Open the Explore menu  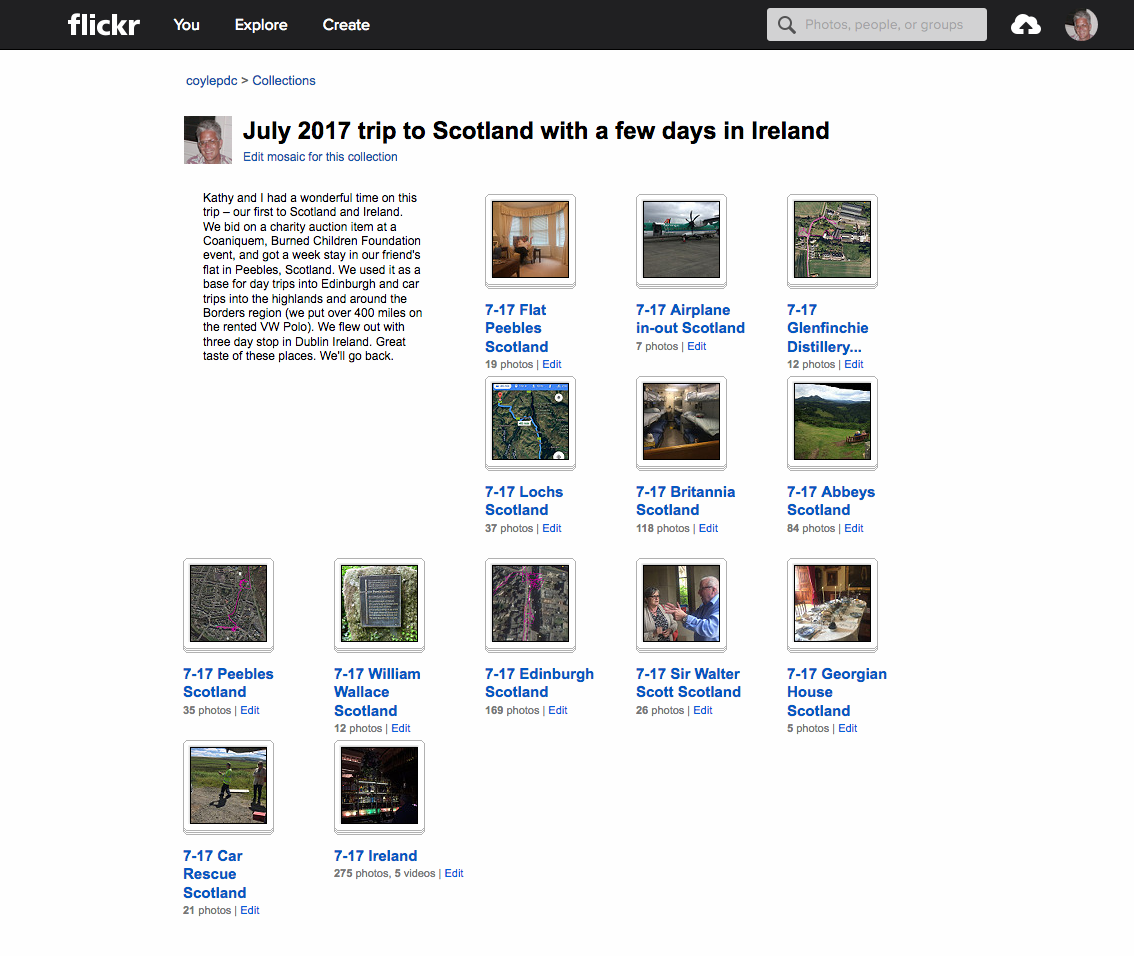[x=261, y=25]
